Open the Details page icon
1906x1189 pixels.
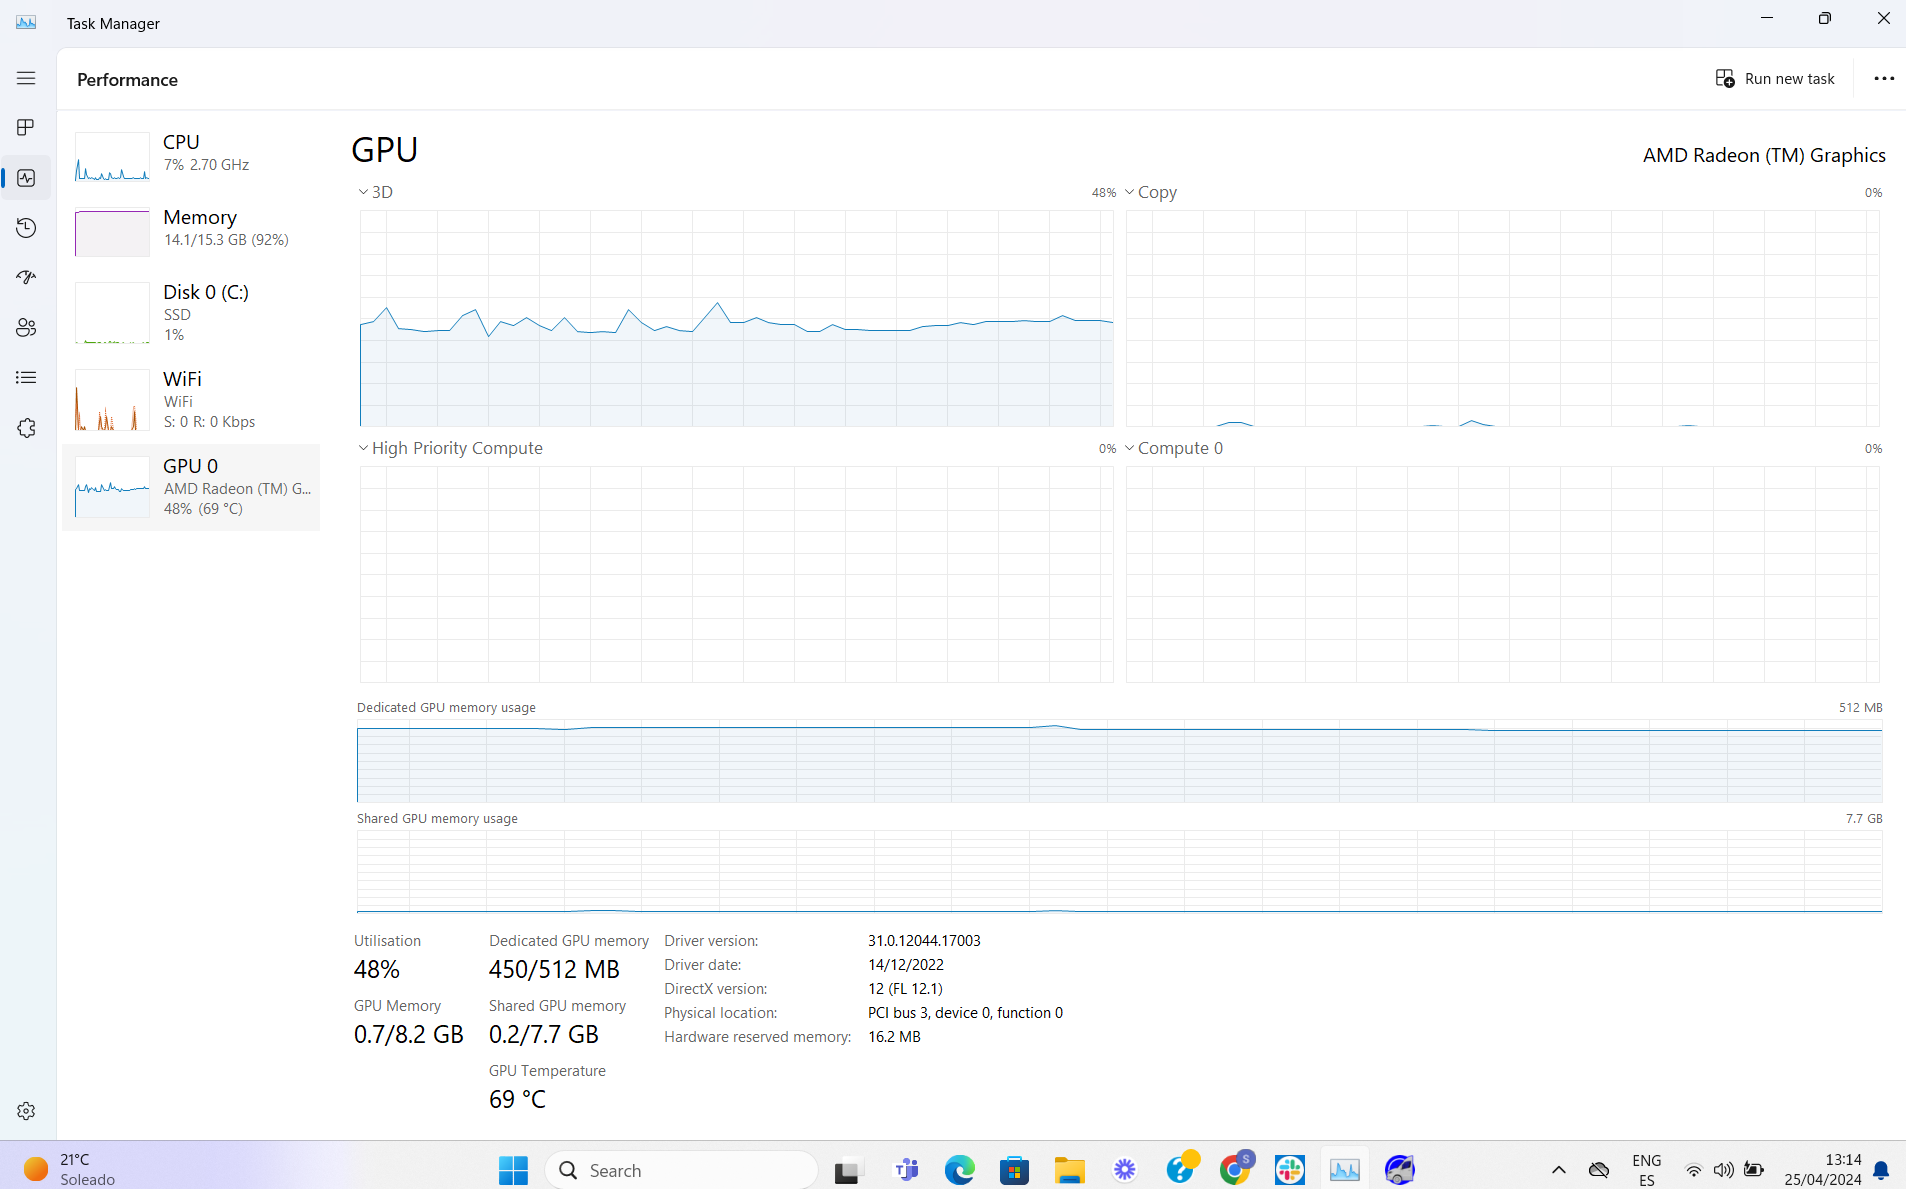(x=26, y=378)
